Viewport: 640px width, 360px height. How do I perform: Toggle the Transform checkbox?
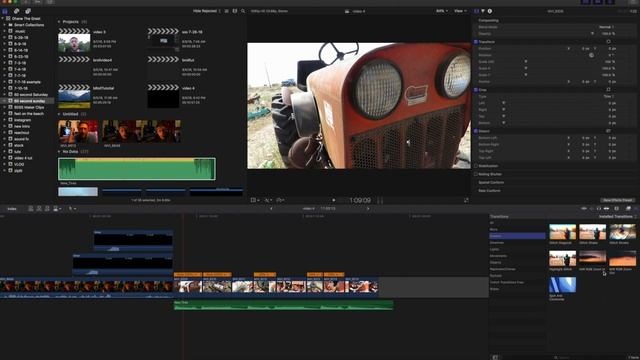click(476, 42)
